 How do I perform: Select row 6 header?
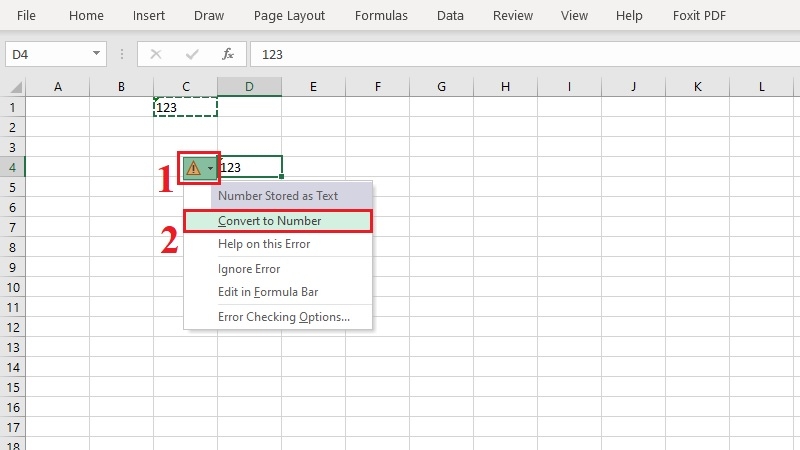[x=13, y=207]
